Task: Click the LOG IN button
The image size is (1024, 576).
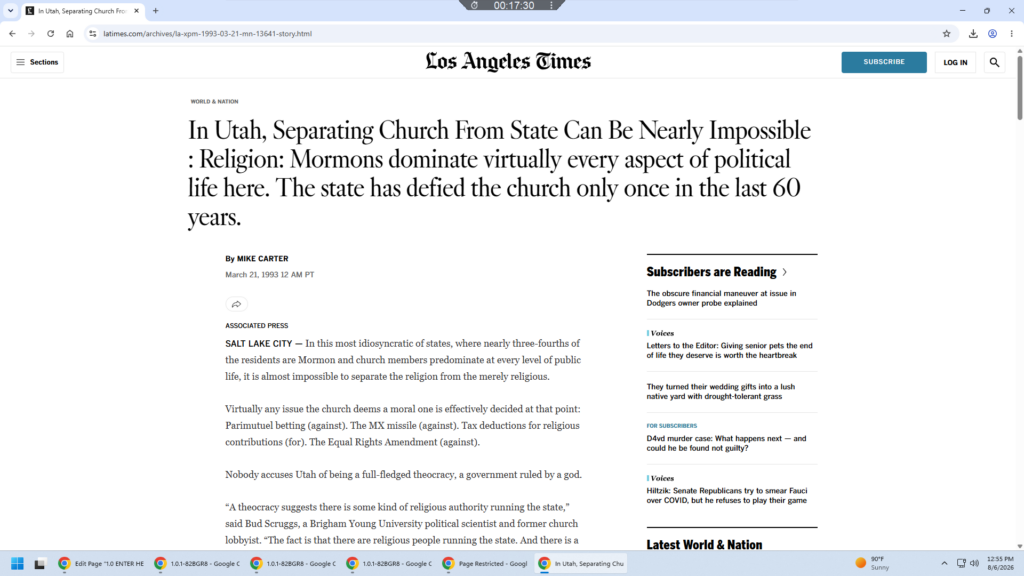Action: click(955, 62)
